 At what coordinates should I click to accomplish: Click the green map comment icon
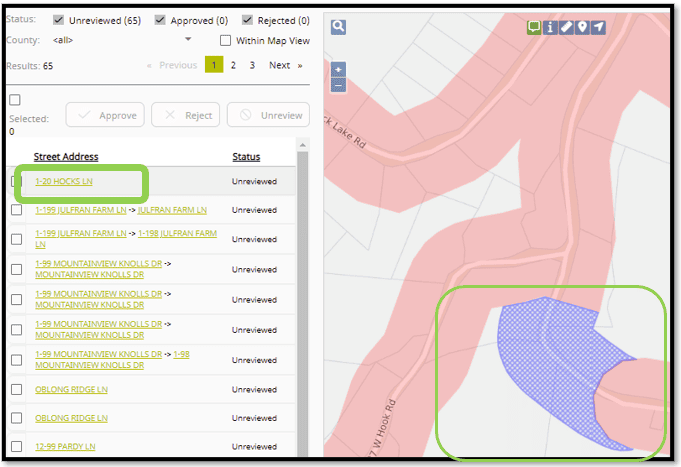pos(535,27)
